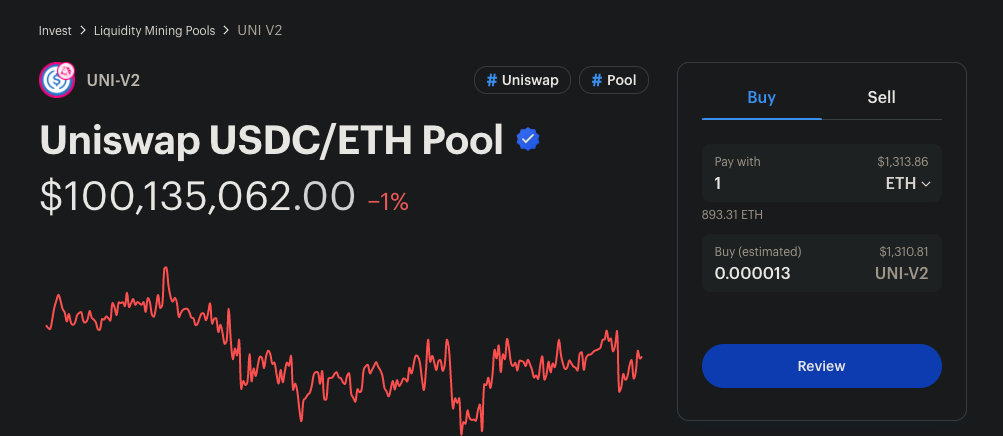Screen dimensions: 1003x436
Task: Click the chevron before UNI V2 breadcrumb
Action: pyautogui.click(x=226, y=31)
